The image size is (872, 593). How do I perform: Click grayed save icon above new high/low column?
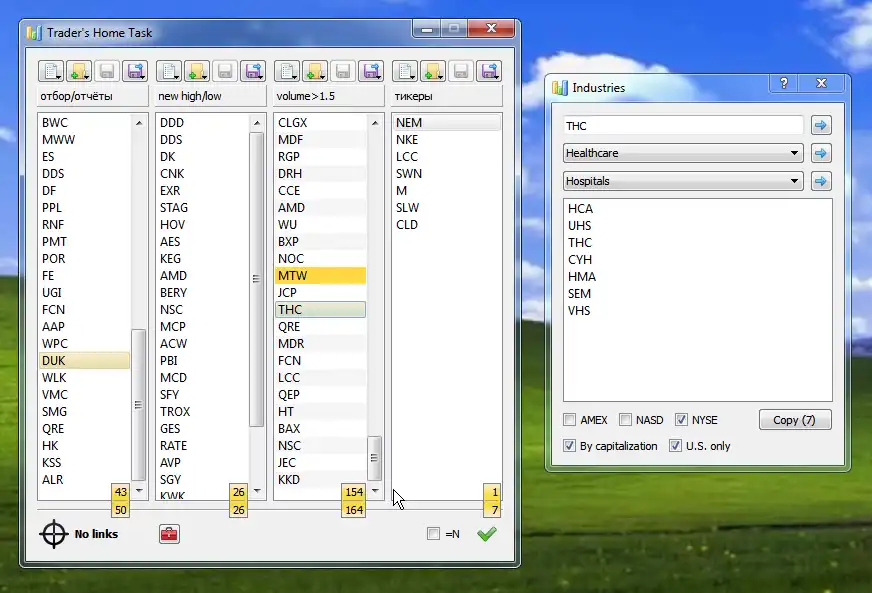tap(225, 71)
